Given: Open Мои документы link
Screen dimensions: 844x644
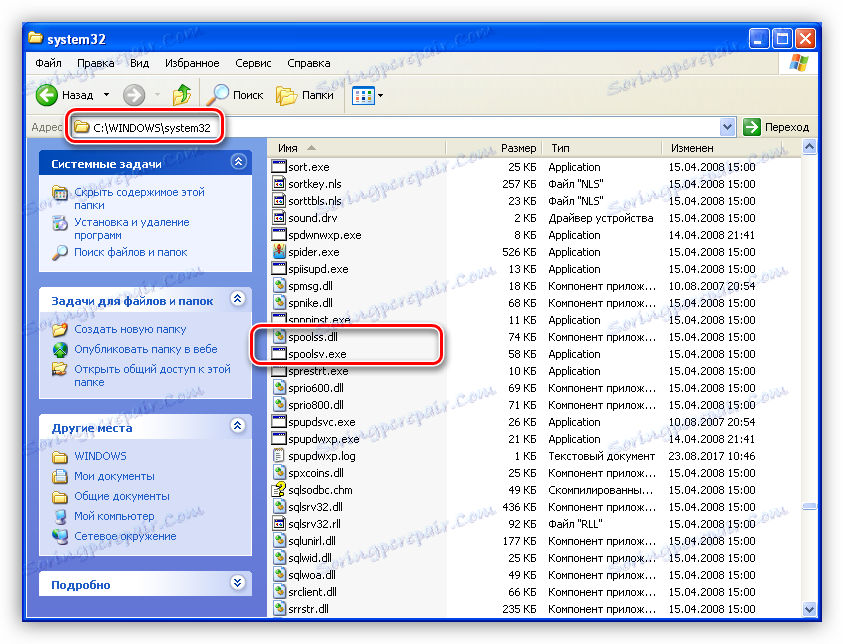Looking at the screenshot, I should click(114, 476).
